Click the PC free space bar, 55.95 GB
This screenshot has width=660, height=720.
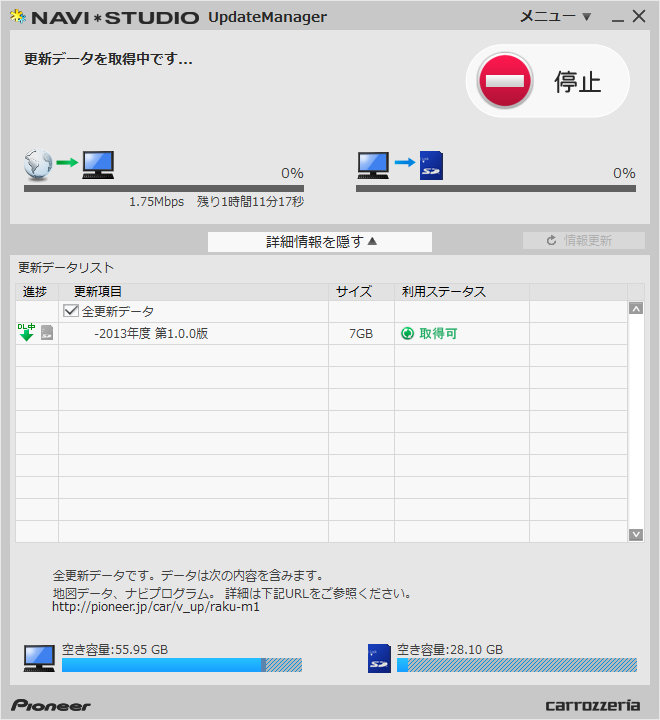pos(182,665)
